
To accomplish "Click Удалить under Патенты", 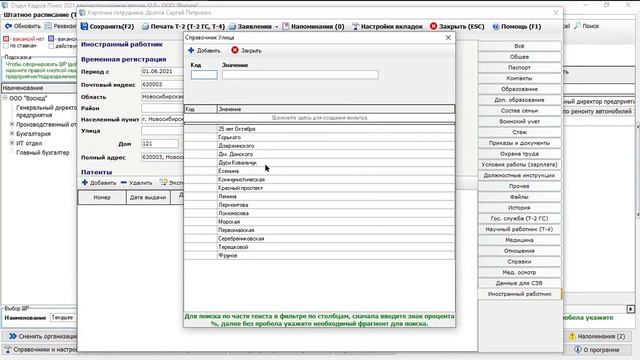I will (136, 182).
